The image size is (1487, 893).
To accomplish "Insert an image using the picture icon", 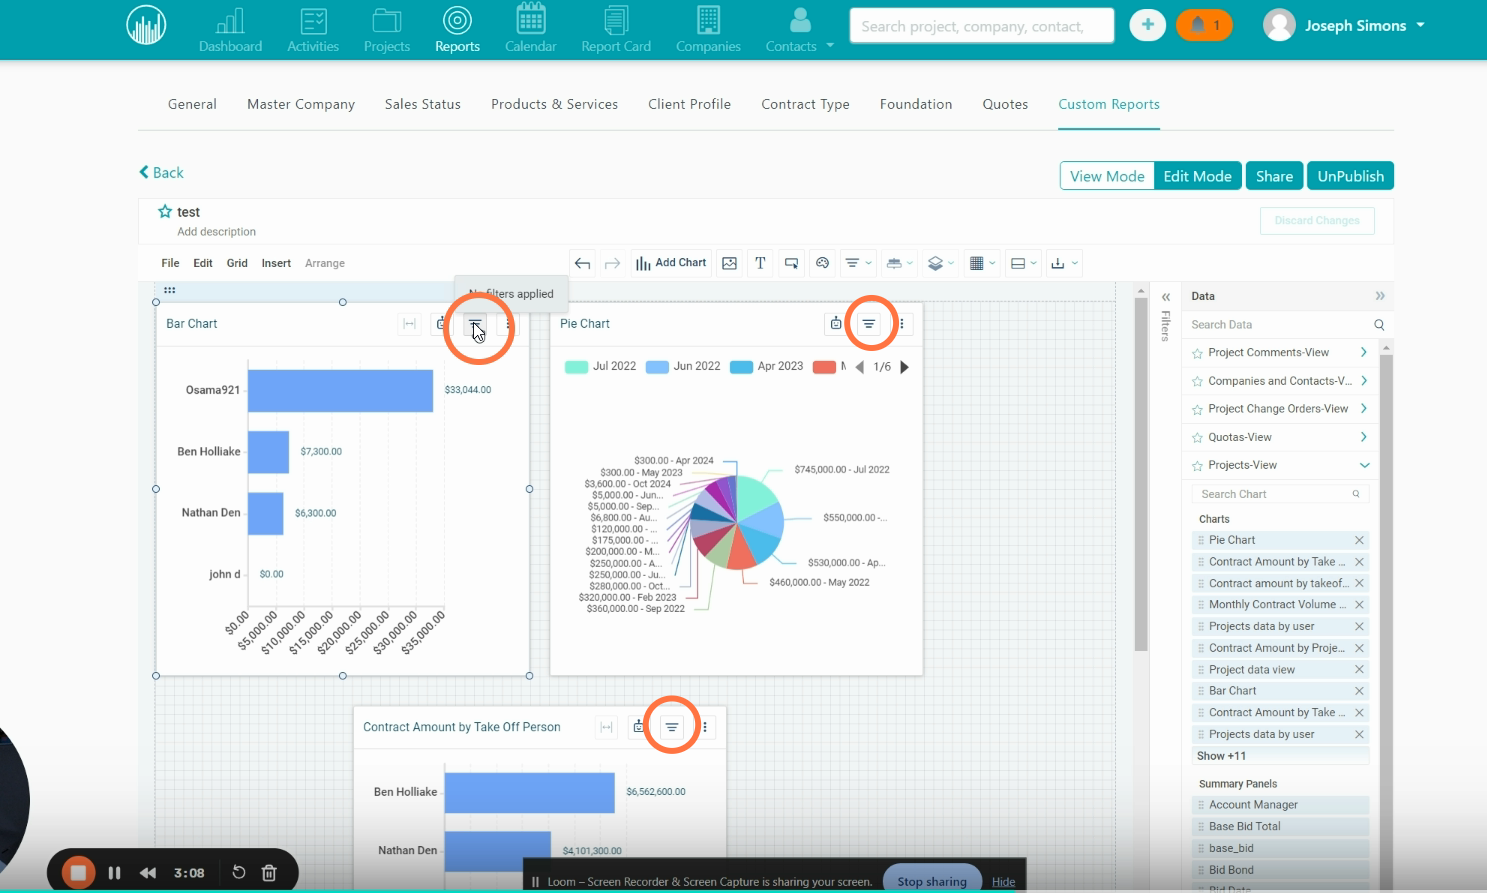I will point(730,263).
